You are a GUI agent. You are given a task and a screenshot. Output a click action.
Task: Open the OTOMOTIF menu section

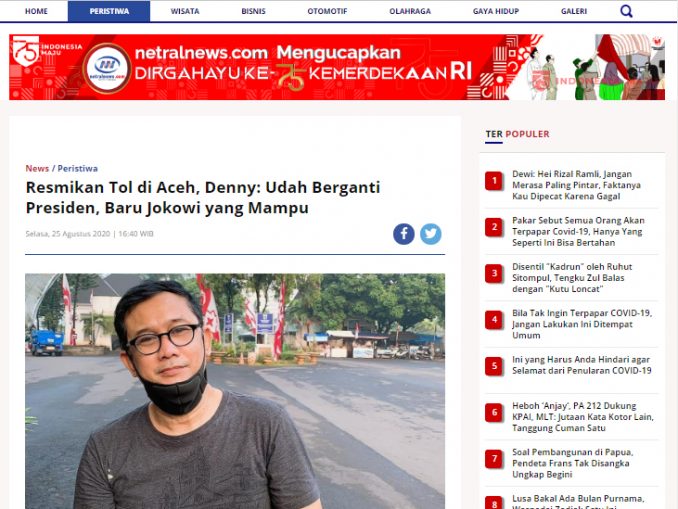[x=327, y=11]
